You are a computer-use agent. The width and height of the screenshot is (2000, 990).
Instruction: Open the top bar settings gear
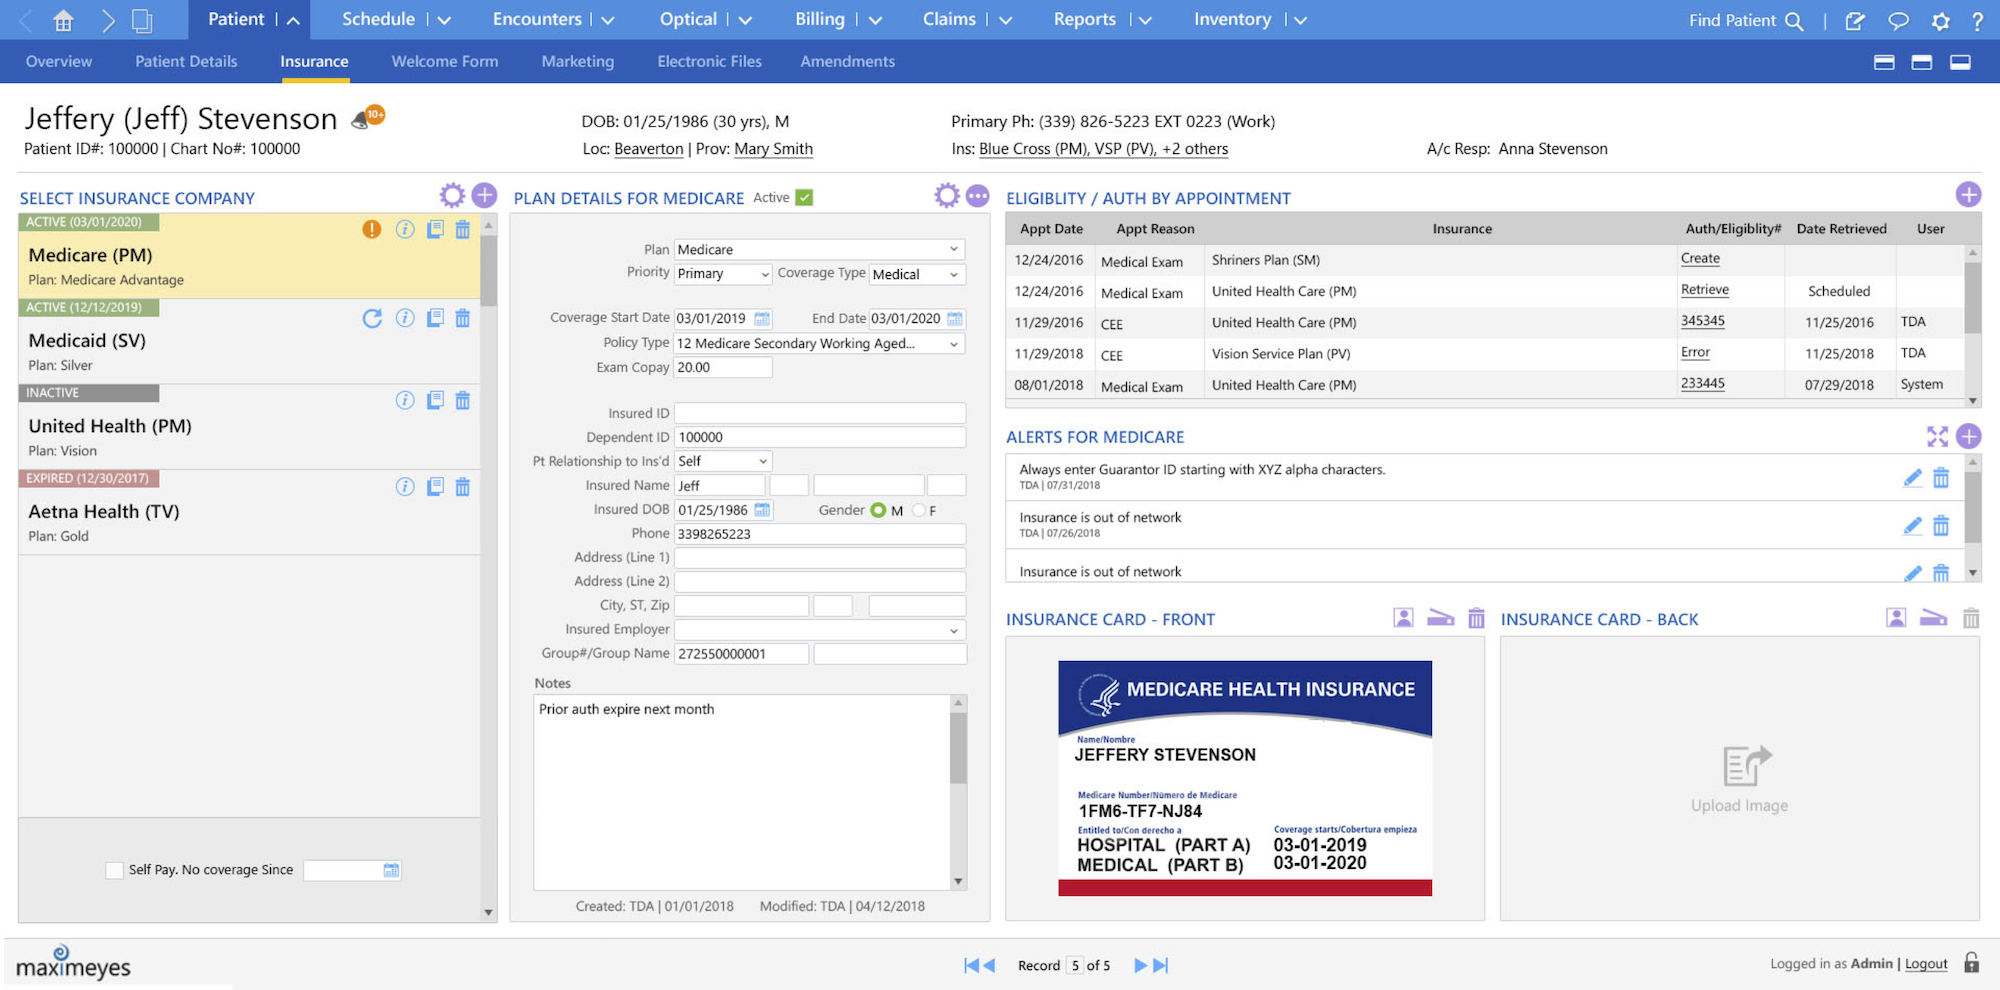1941,21
